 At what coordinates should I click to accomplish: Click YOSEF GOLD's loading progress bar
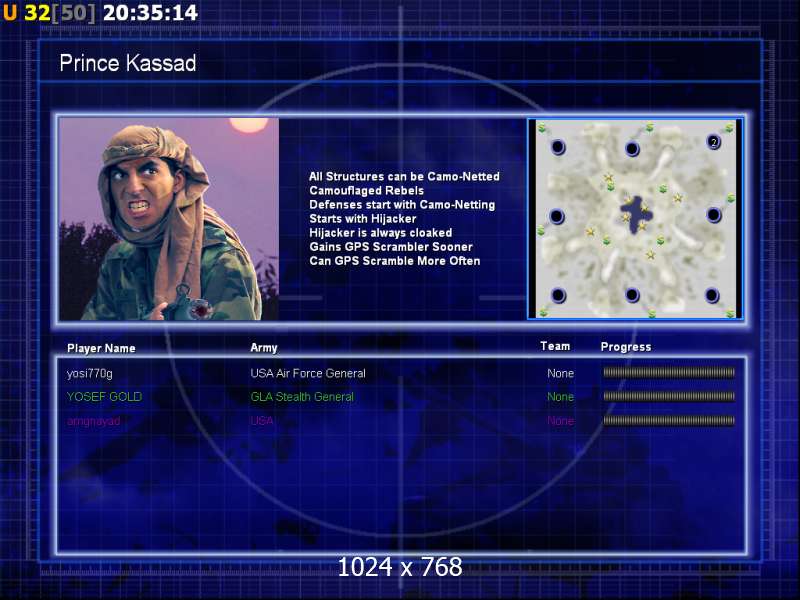pos(669,396)
